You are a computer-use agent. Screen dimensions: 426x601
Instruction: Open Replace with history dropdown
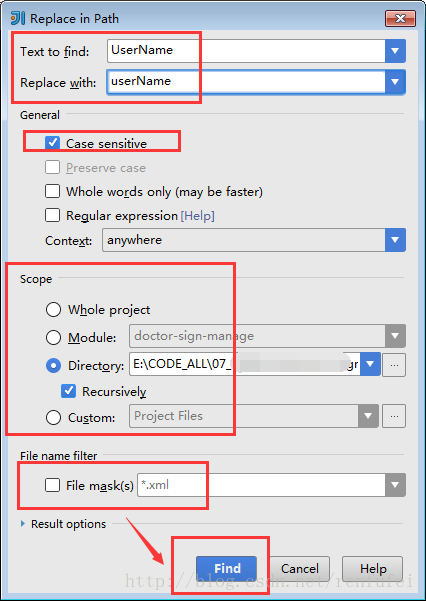395,81
